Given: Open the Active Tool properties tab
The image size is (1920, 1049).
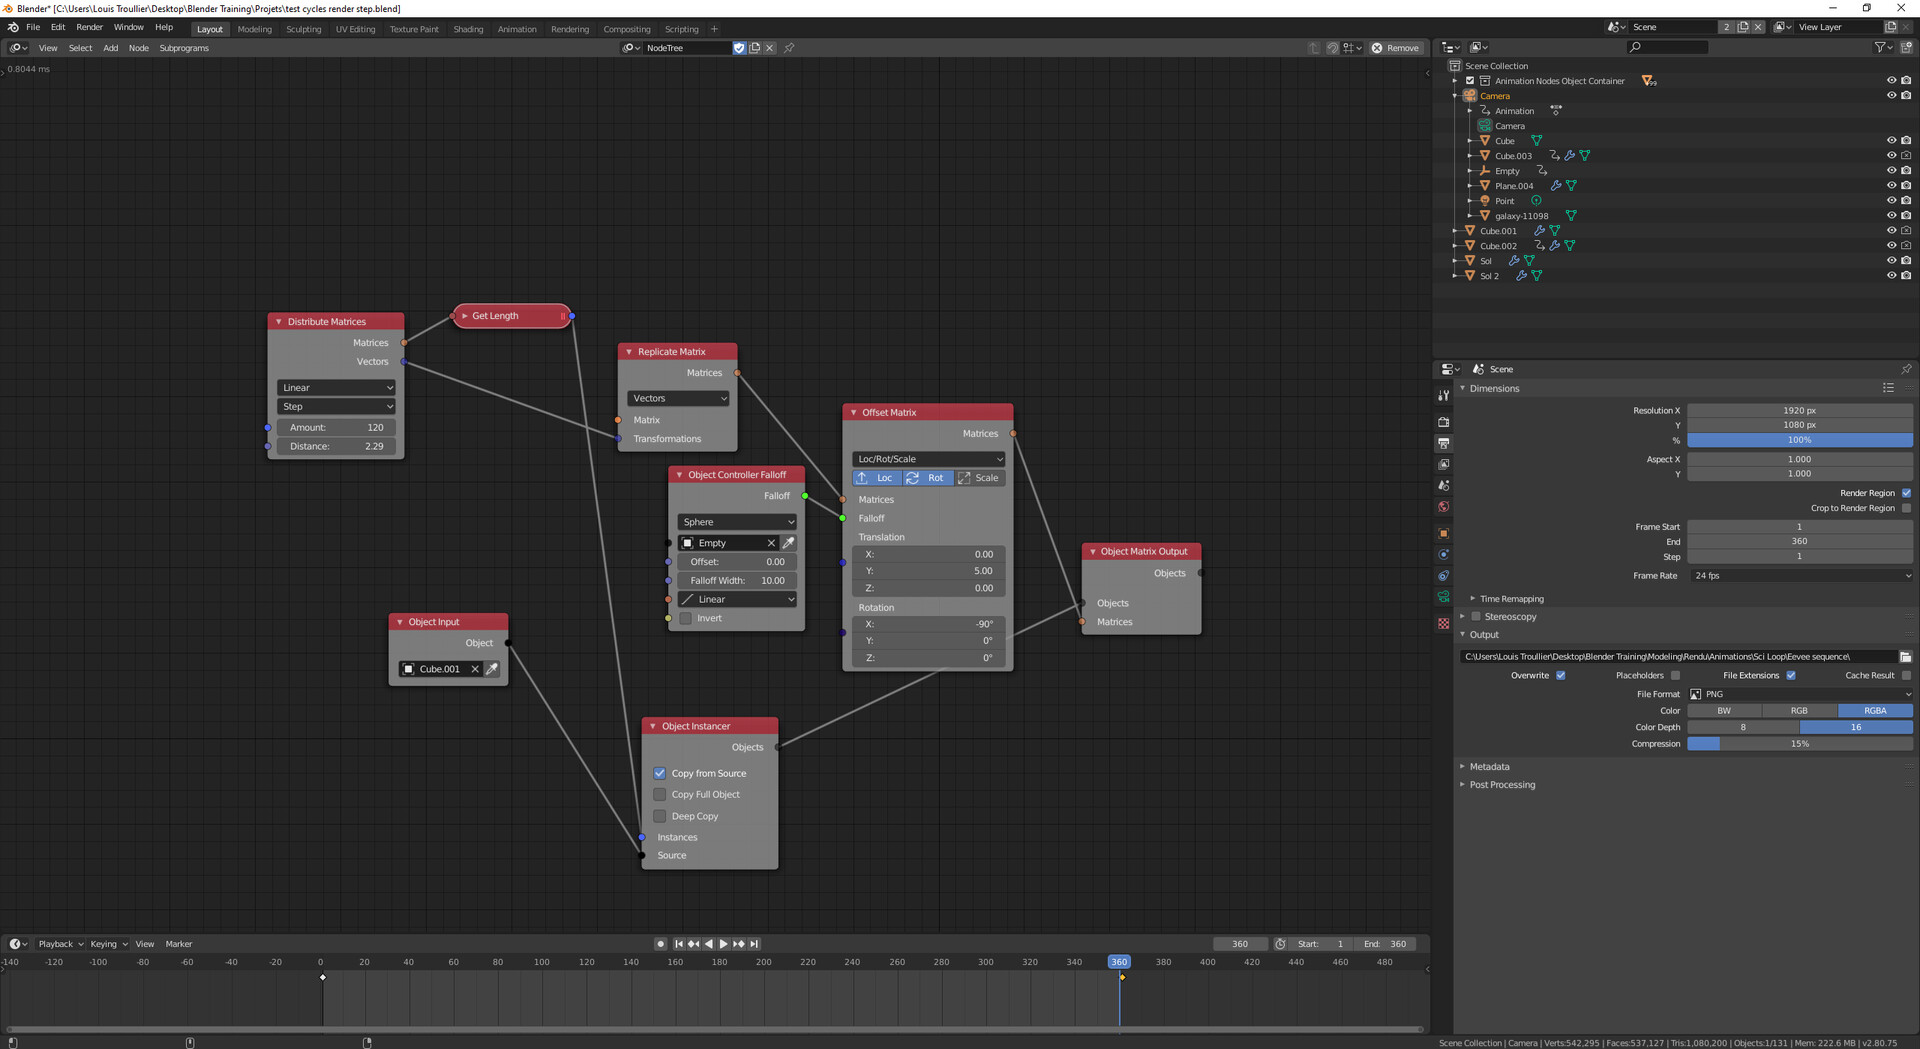Looking at the screenshot, I should 1443,396.
